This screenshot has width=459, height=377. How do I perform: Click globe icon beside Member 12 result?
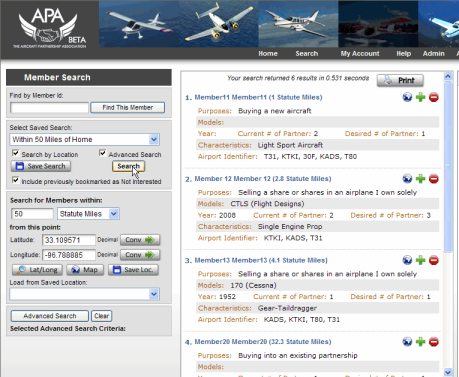click(x=407, y=179)
